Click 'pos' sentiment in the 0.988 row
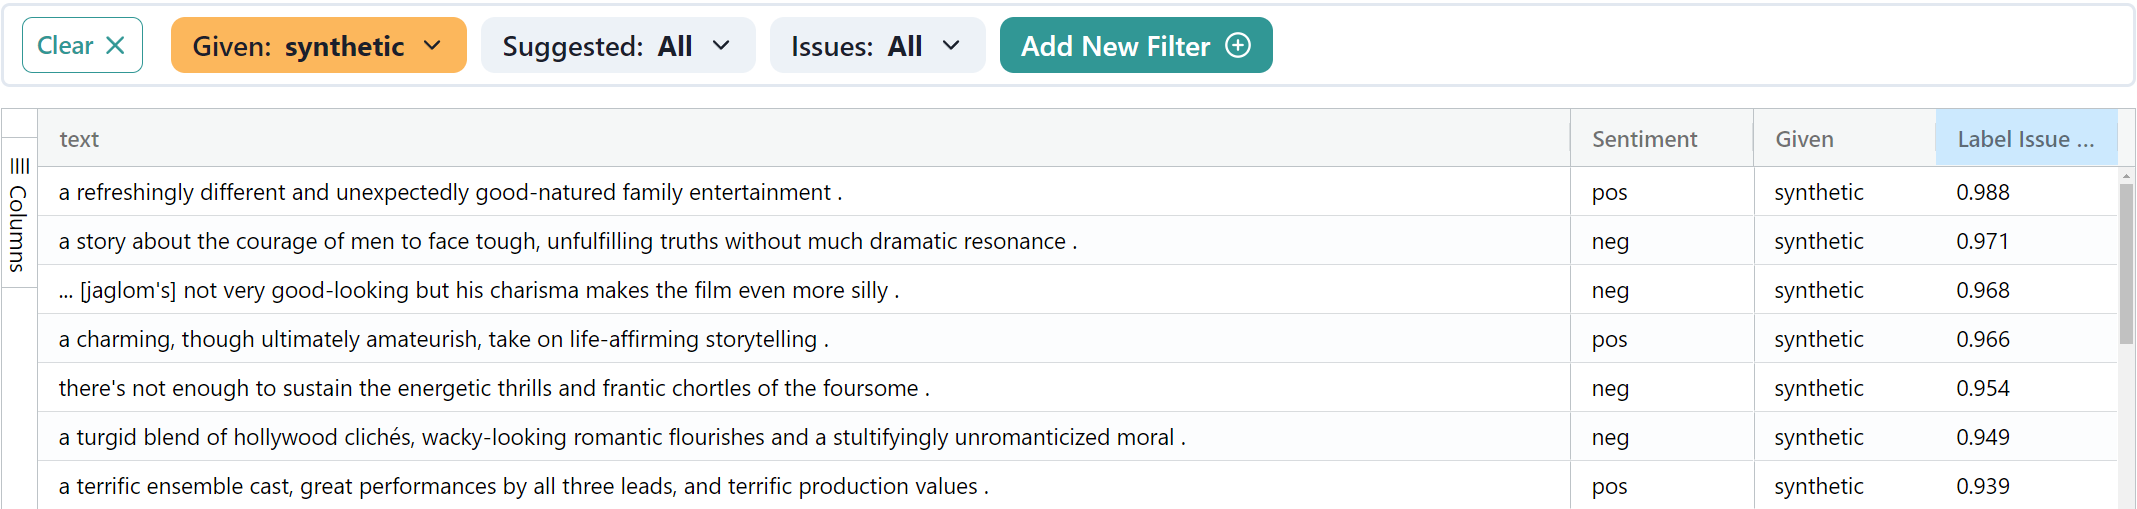Viewport: 2137px width, 509px height. point(1610,193)
